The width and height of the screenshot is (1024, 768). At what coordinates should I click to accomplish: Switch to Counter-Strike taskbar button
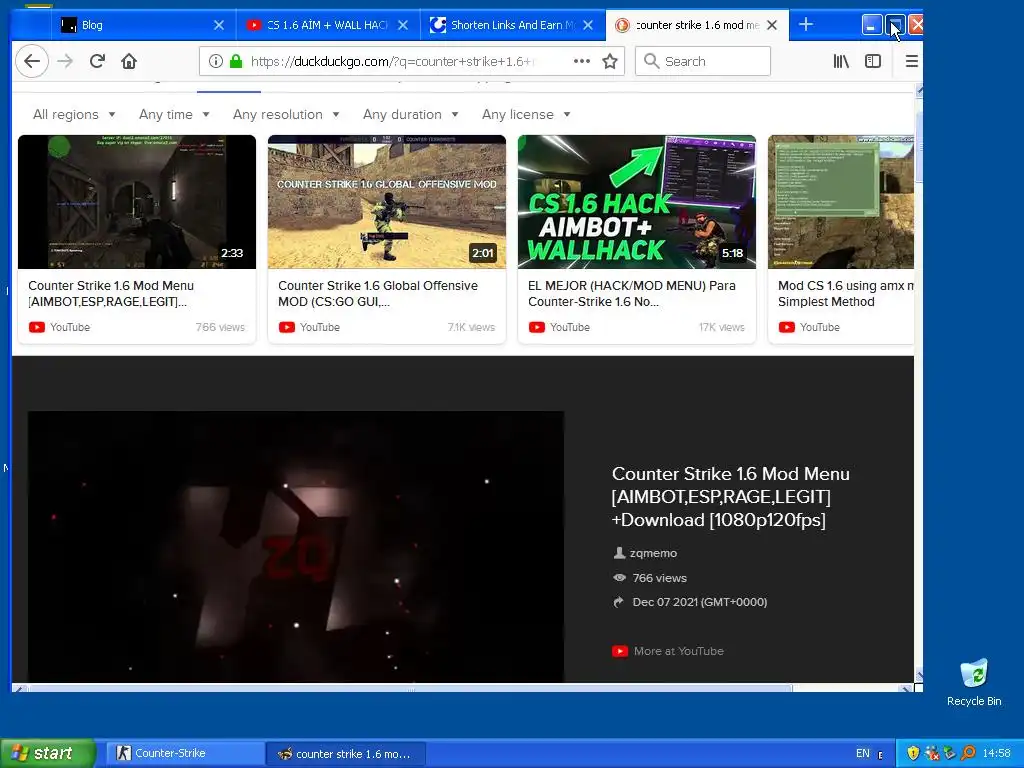184,754
